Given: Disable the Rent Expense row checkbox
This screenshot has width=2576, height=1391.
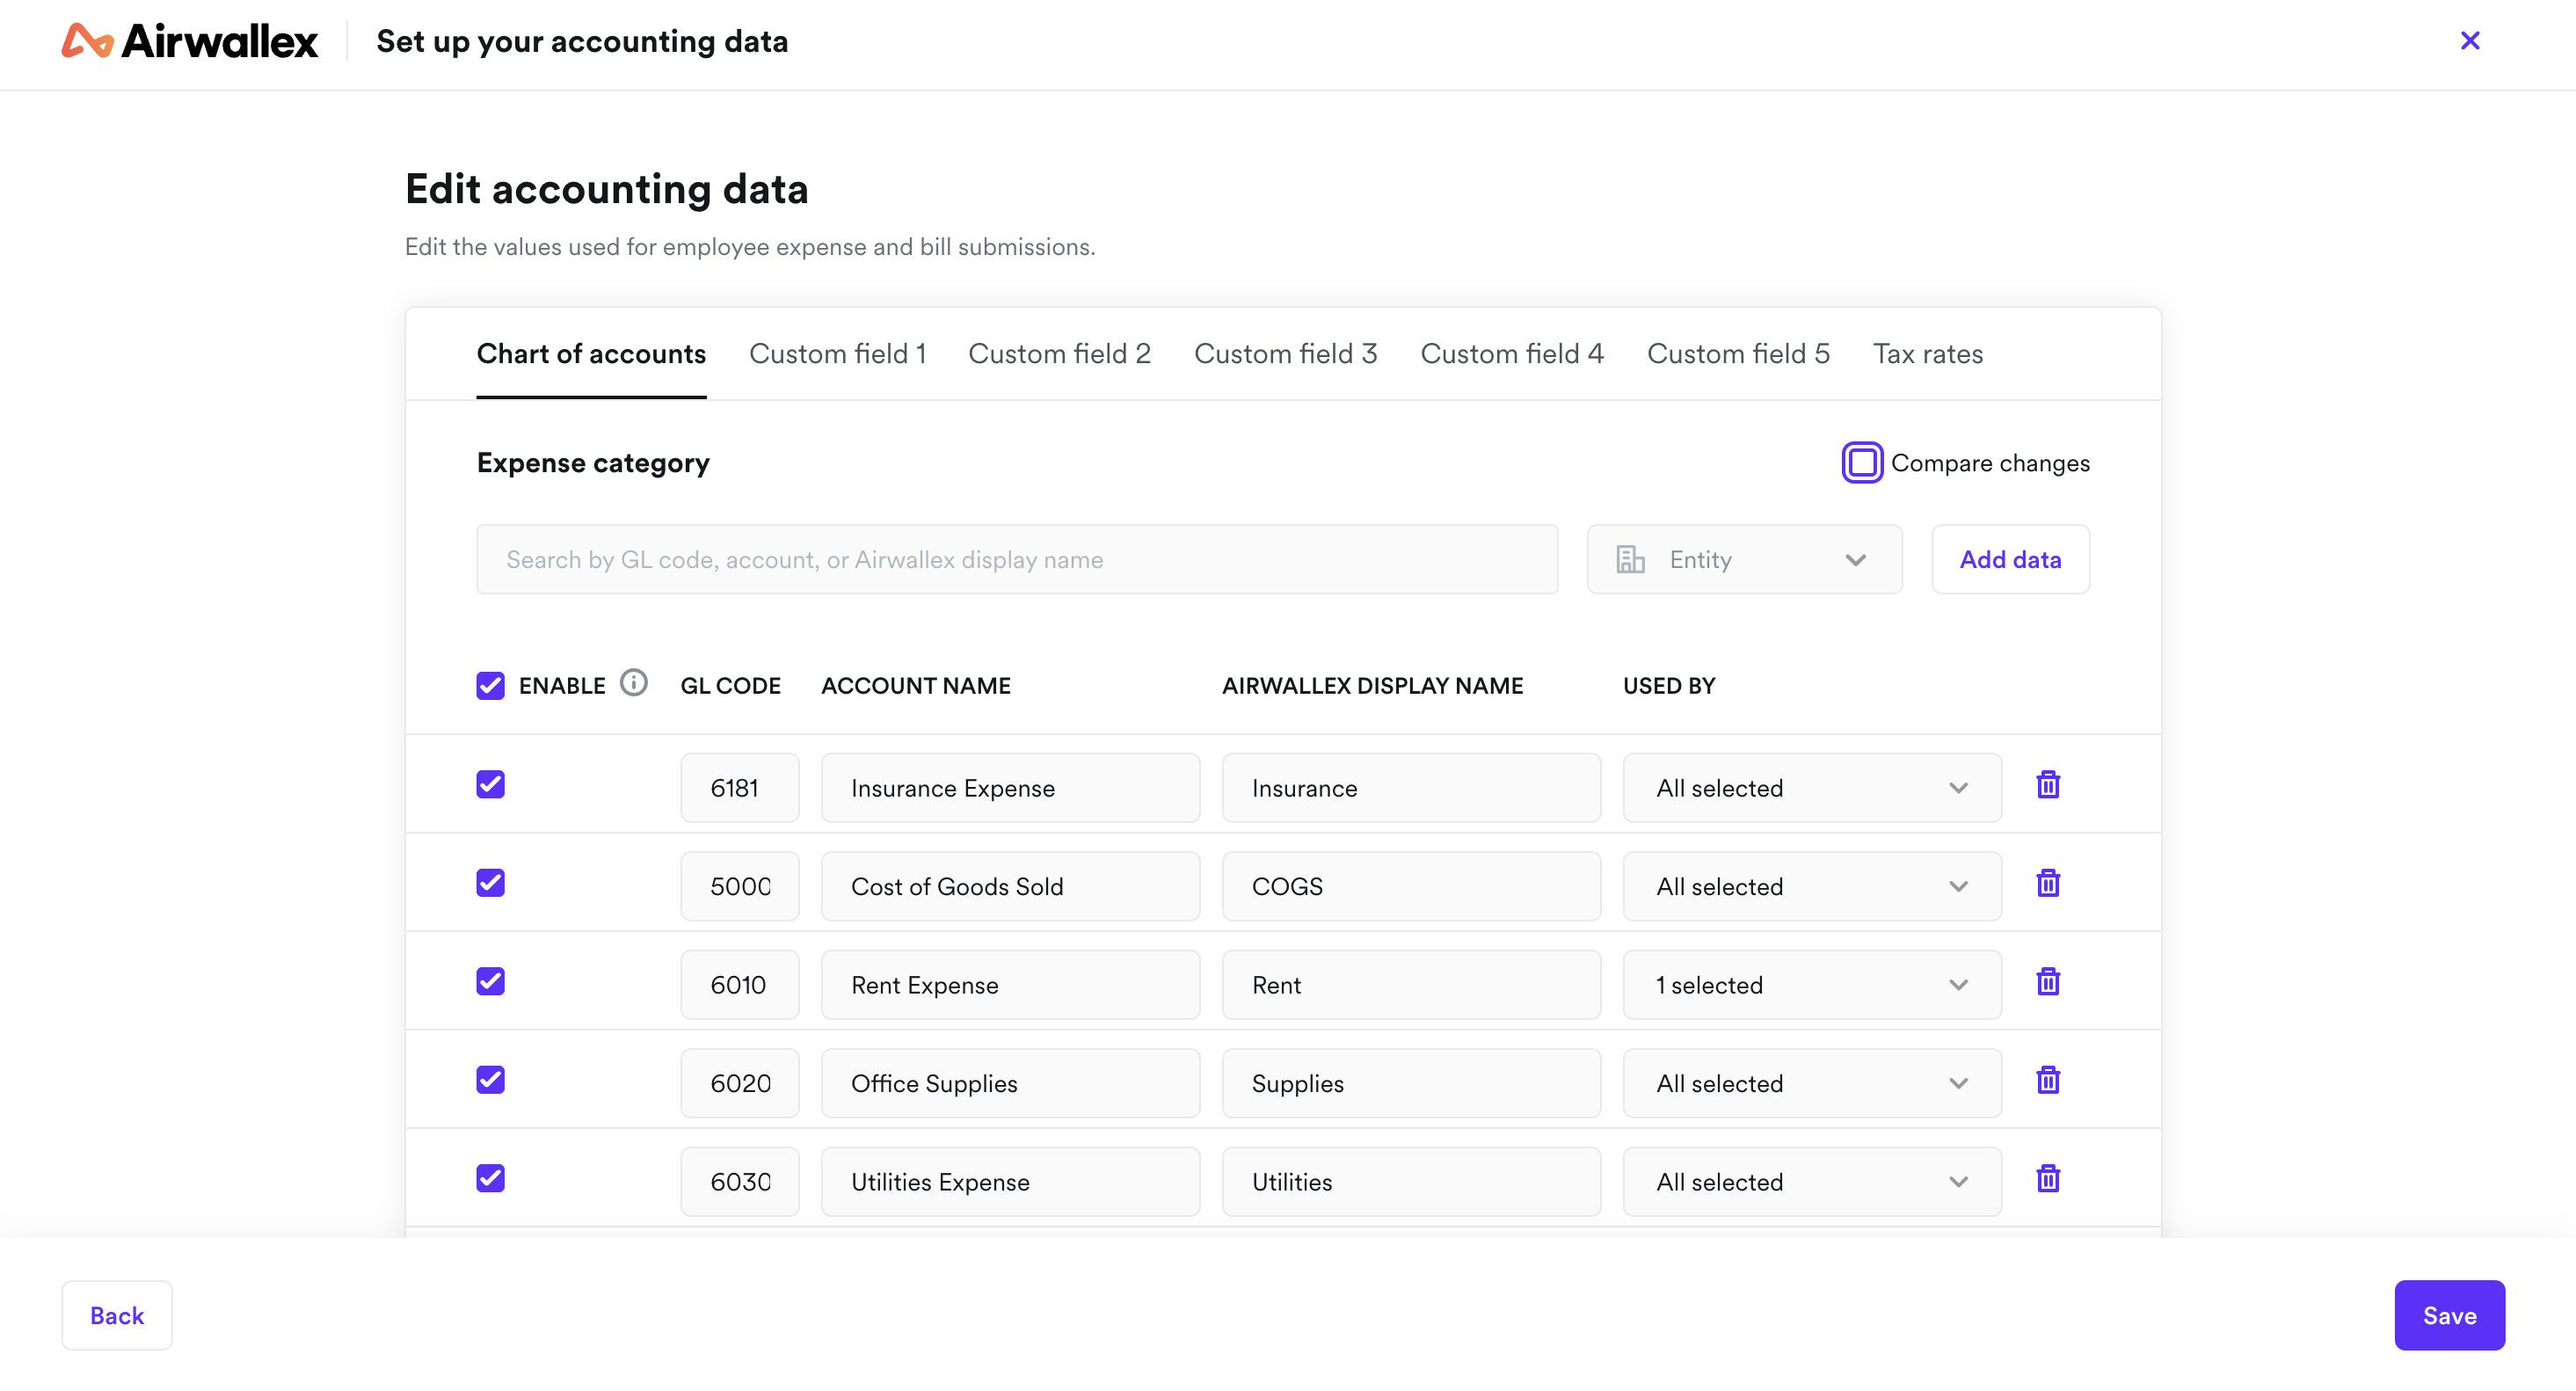Looking at the screenshot, I should coord(490,981).
